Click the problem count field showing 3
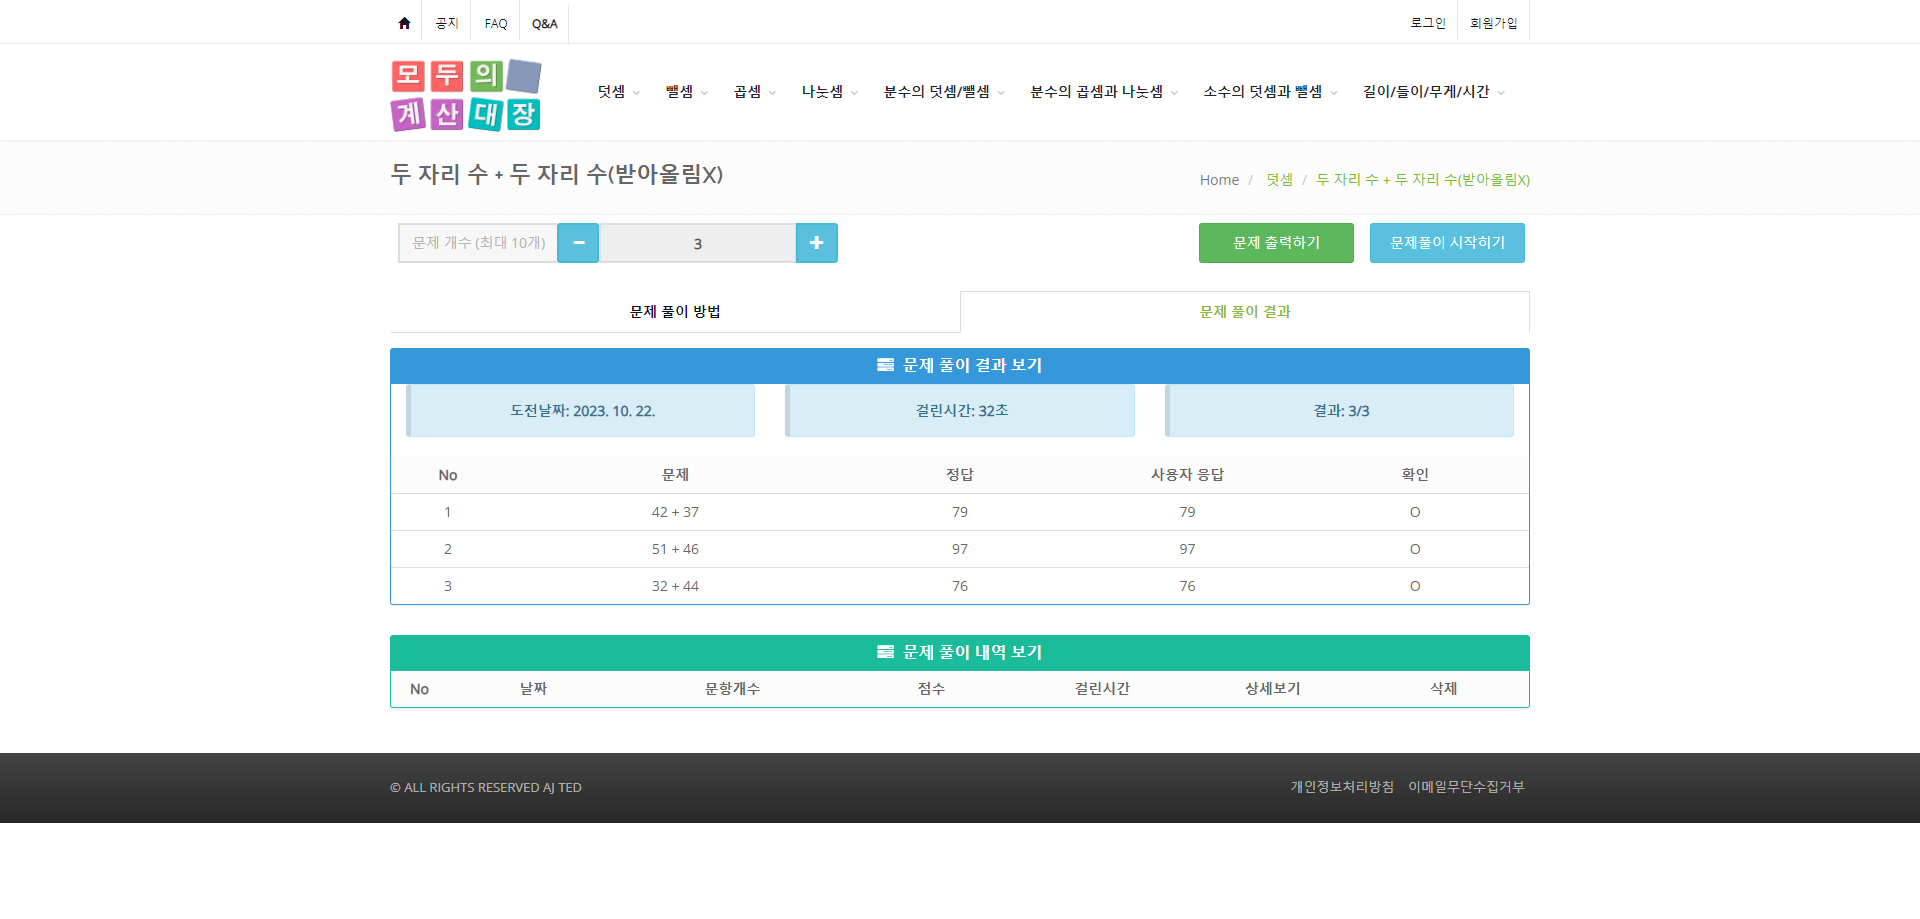Viewport: 1920px width, 919px height. tap(697, 243)
